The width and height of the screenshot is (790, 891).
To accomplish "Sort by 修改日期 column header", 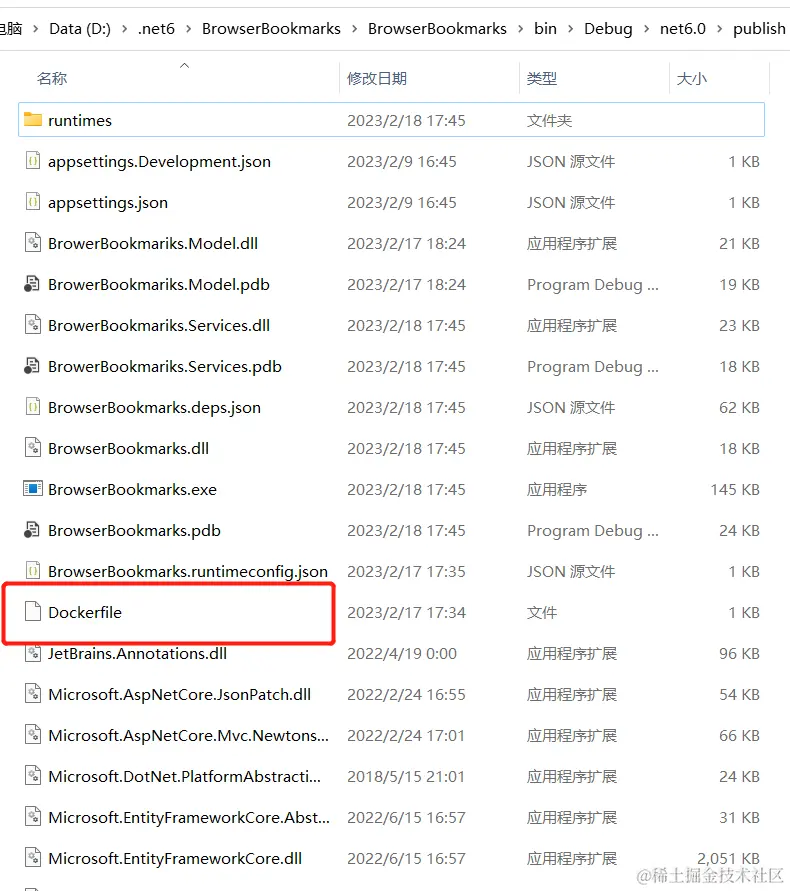I will (377, 78).
